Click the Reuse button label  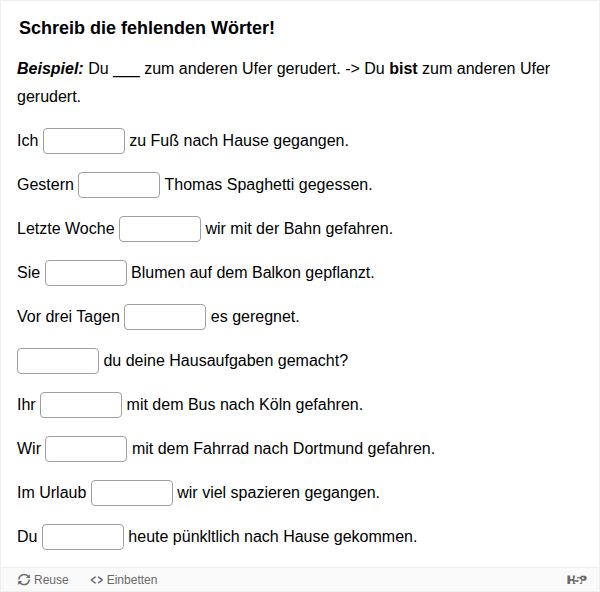(x=51, y=580)
